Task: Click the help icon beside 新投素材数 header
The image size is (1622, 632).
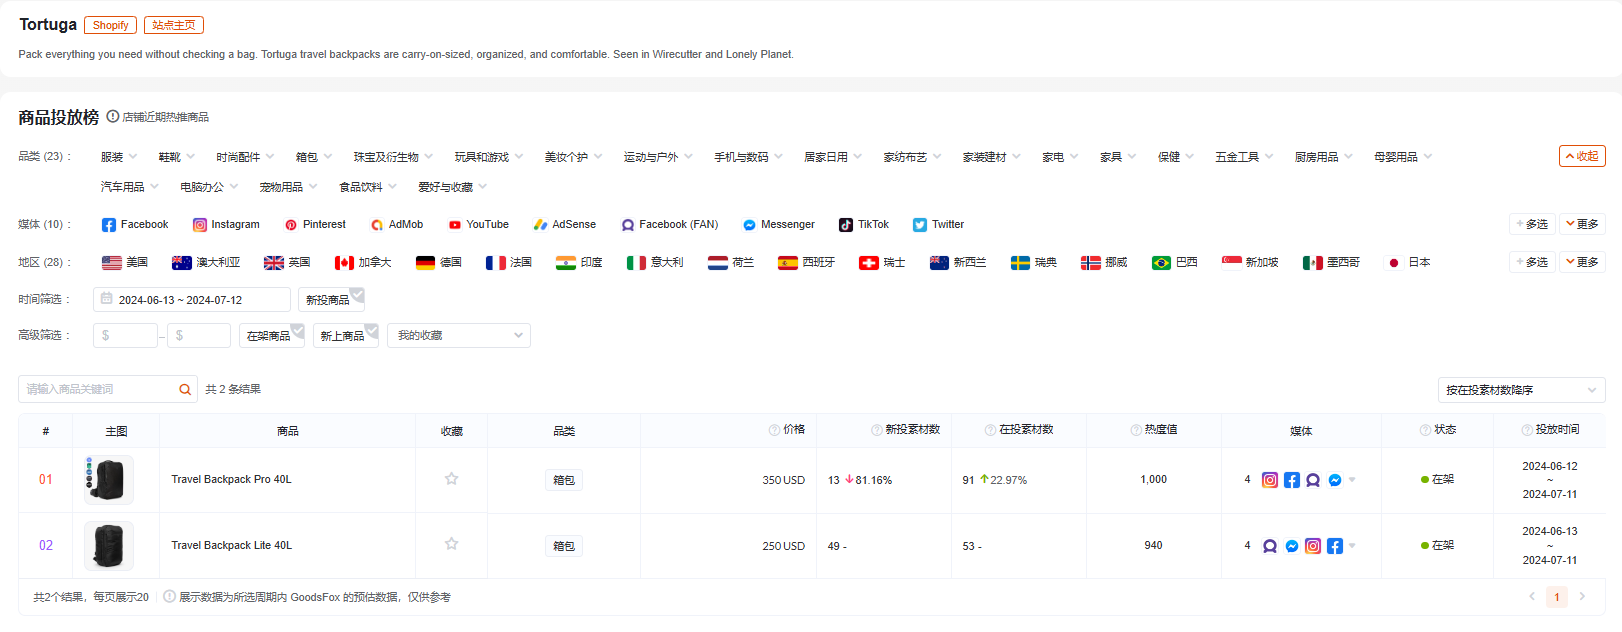Action: [x=877, y=430]
